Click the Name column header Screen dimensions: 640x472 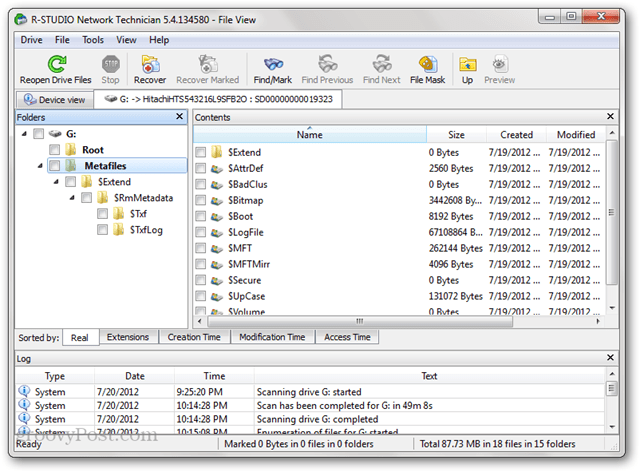[x=310, y=134]
